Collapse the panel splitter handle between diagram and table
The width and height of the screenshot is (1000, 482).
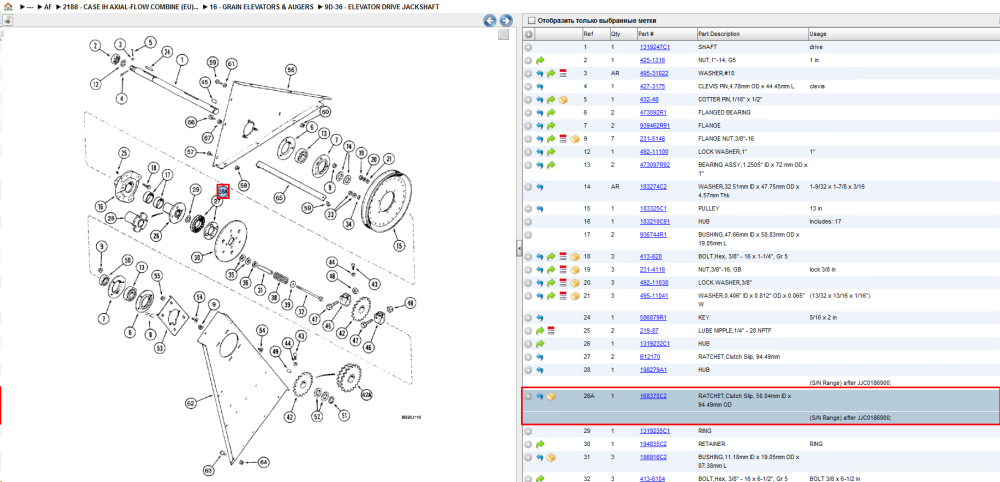(519, 249)
